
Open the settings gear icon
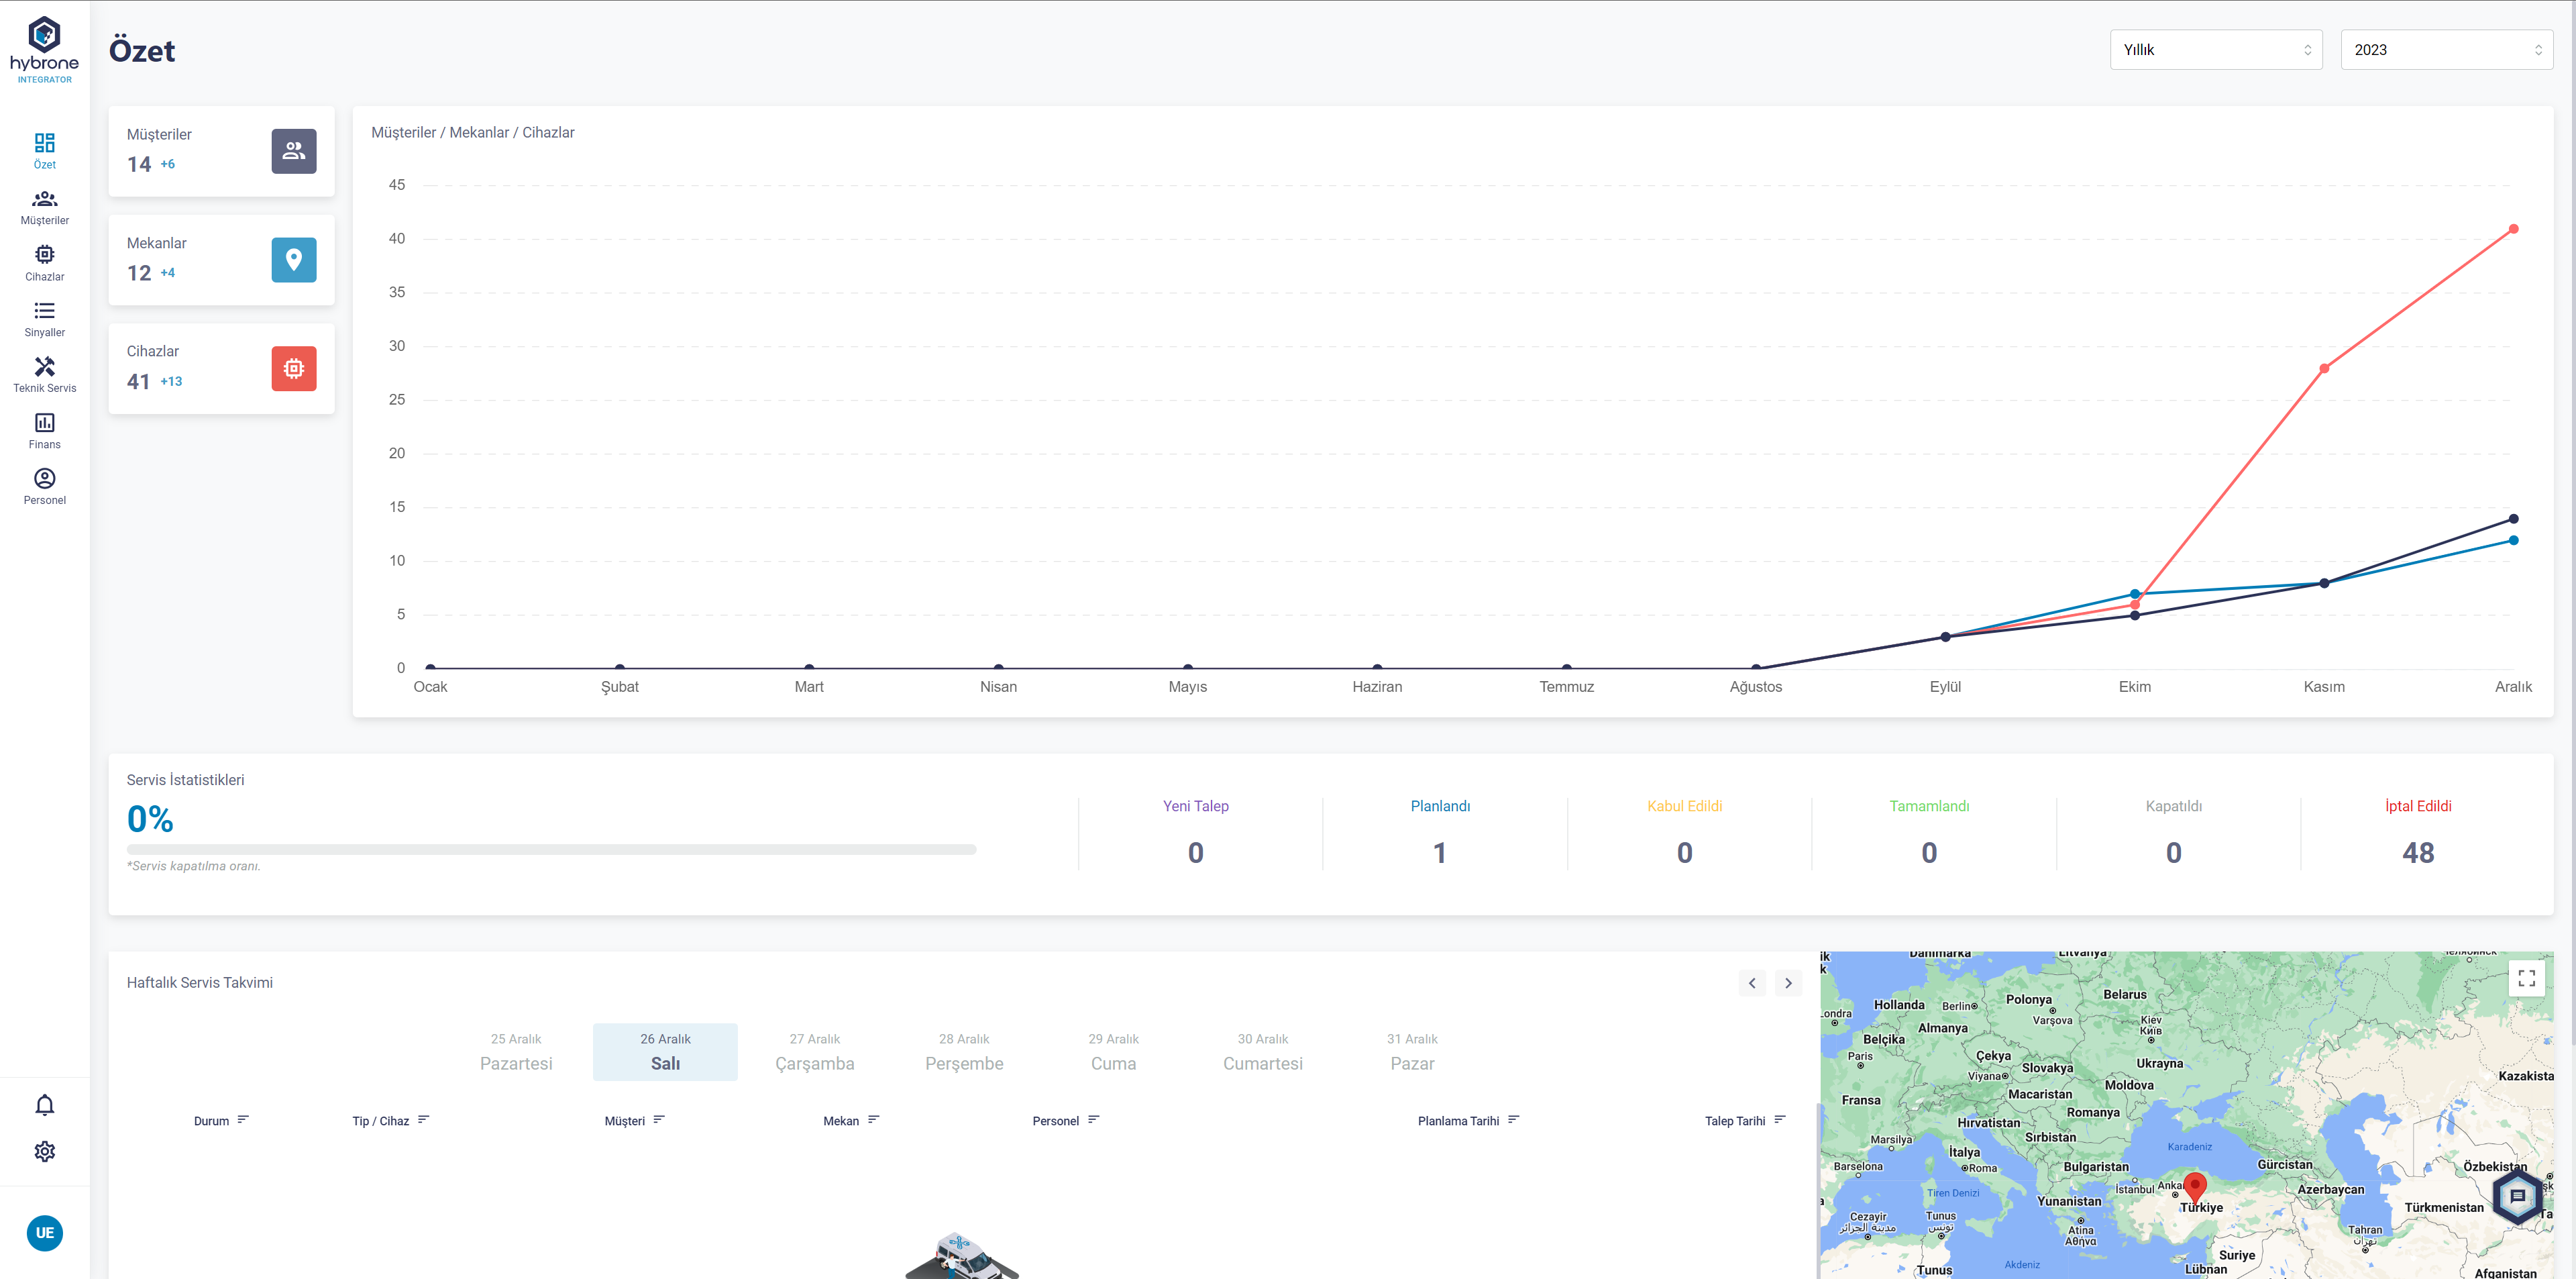click(44, 1151)
